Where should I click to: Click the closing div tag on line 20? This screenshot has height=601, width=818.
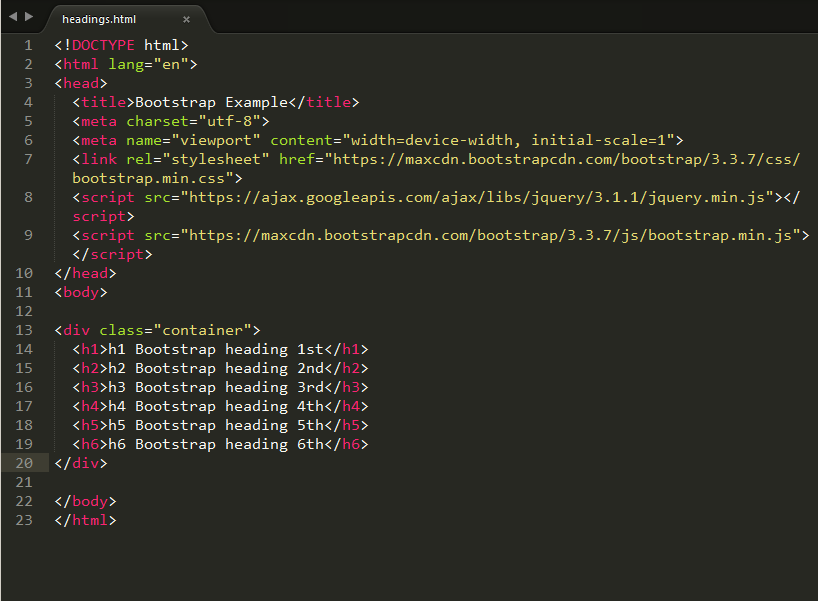81,463
